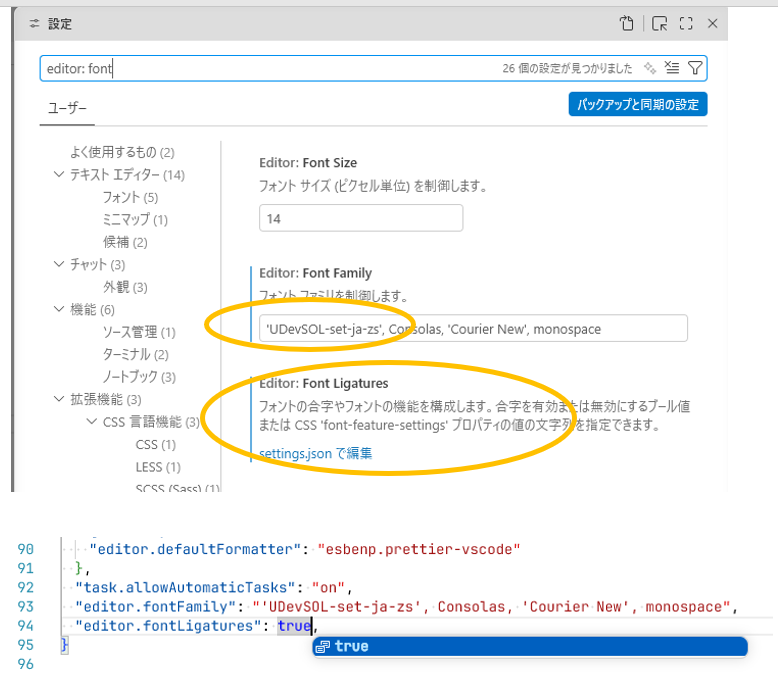Clear the settings search input icon
The width and height of the screenshot is (778, 682).
pyautogui.click(x=672, y=67)
